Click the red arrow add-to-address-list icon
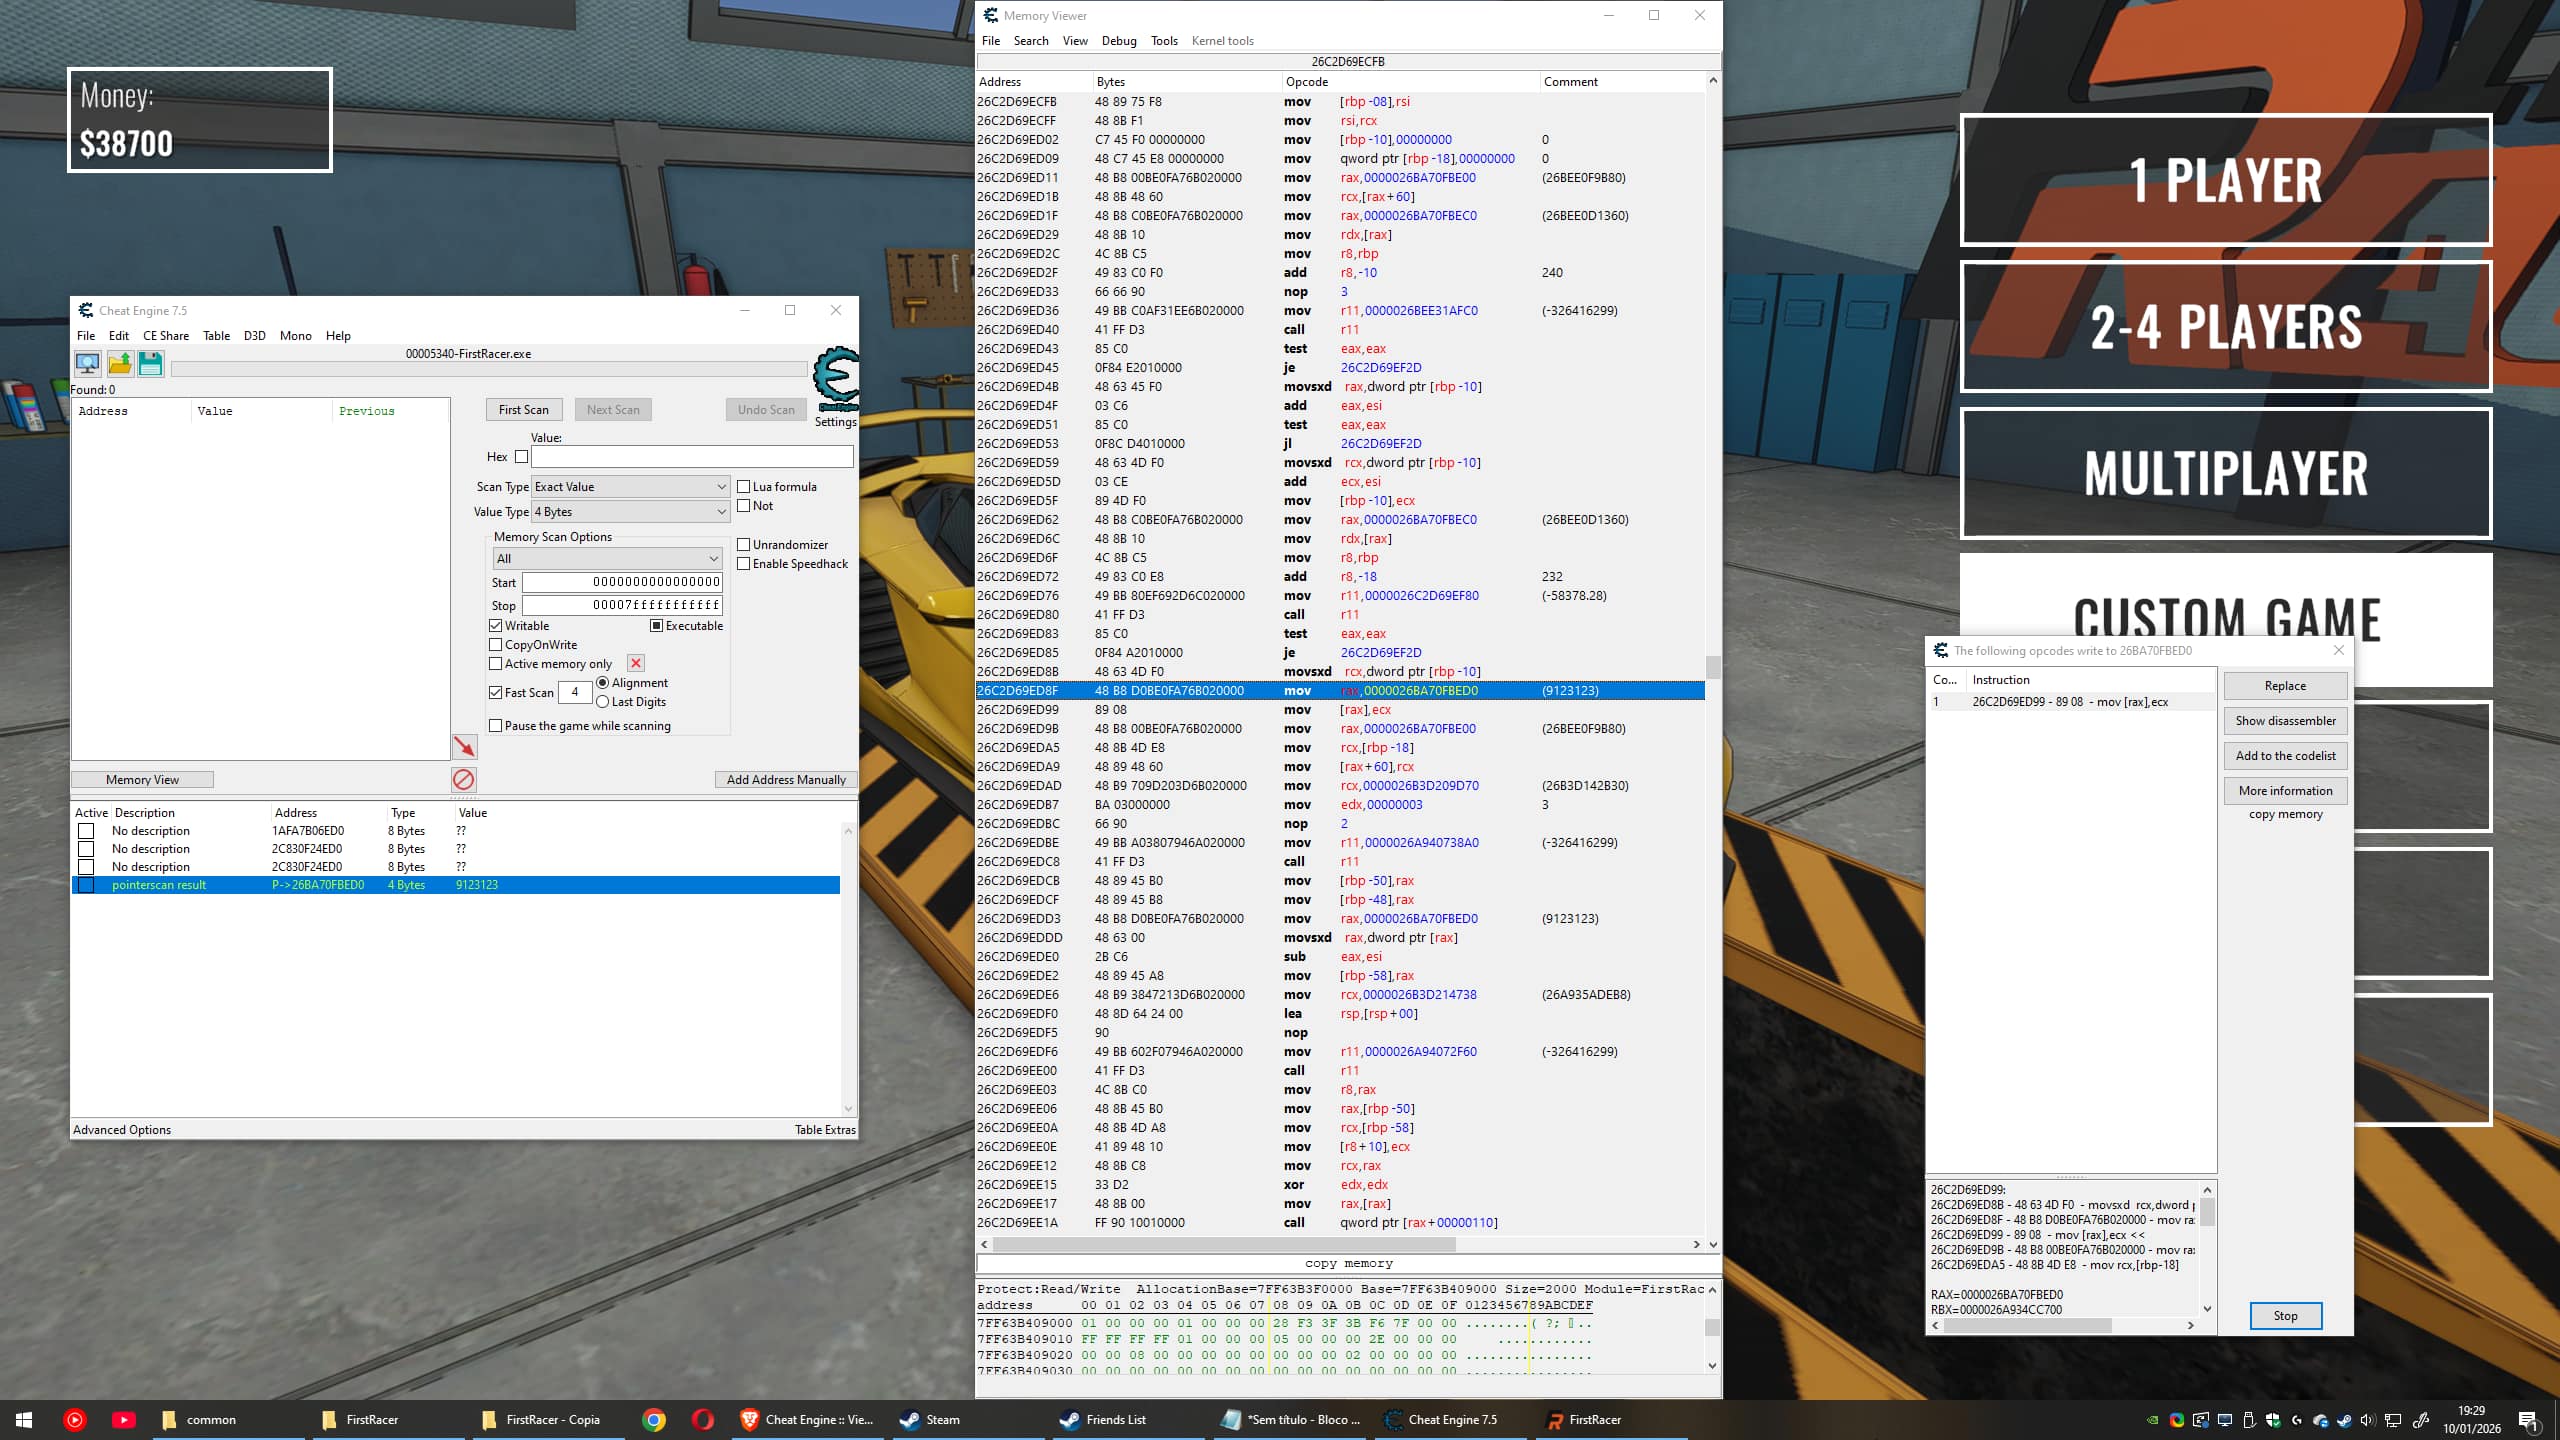The image size is (2560, 1440). click(464, 747)
